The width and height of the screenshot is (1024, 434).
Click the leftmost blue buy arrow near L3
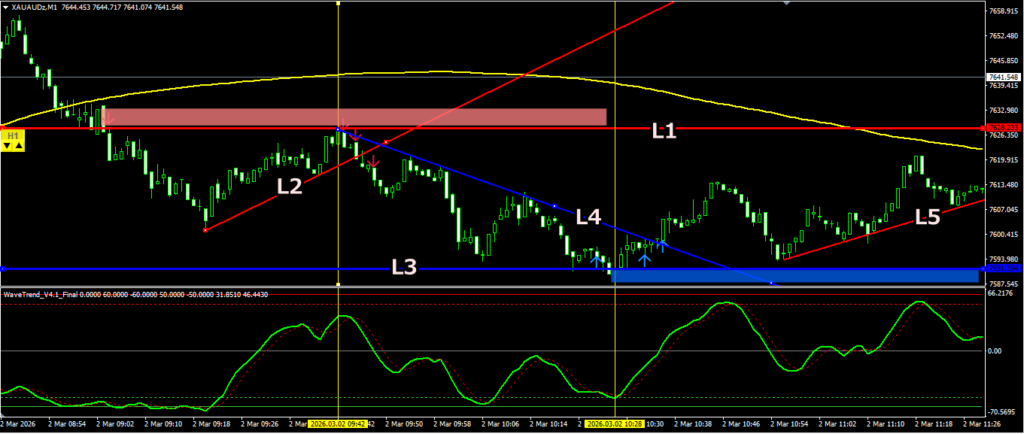tap(597, 260)
